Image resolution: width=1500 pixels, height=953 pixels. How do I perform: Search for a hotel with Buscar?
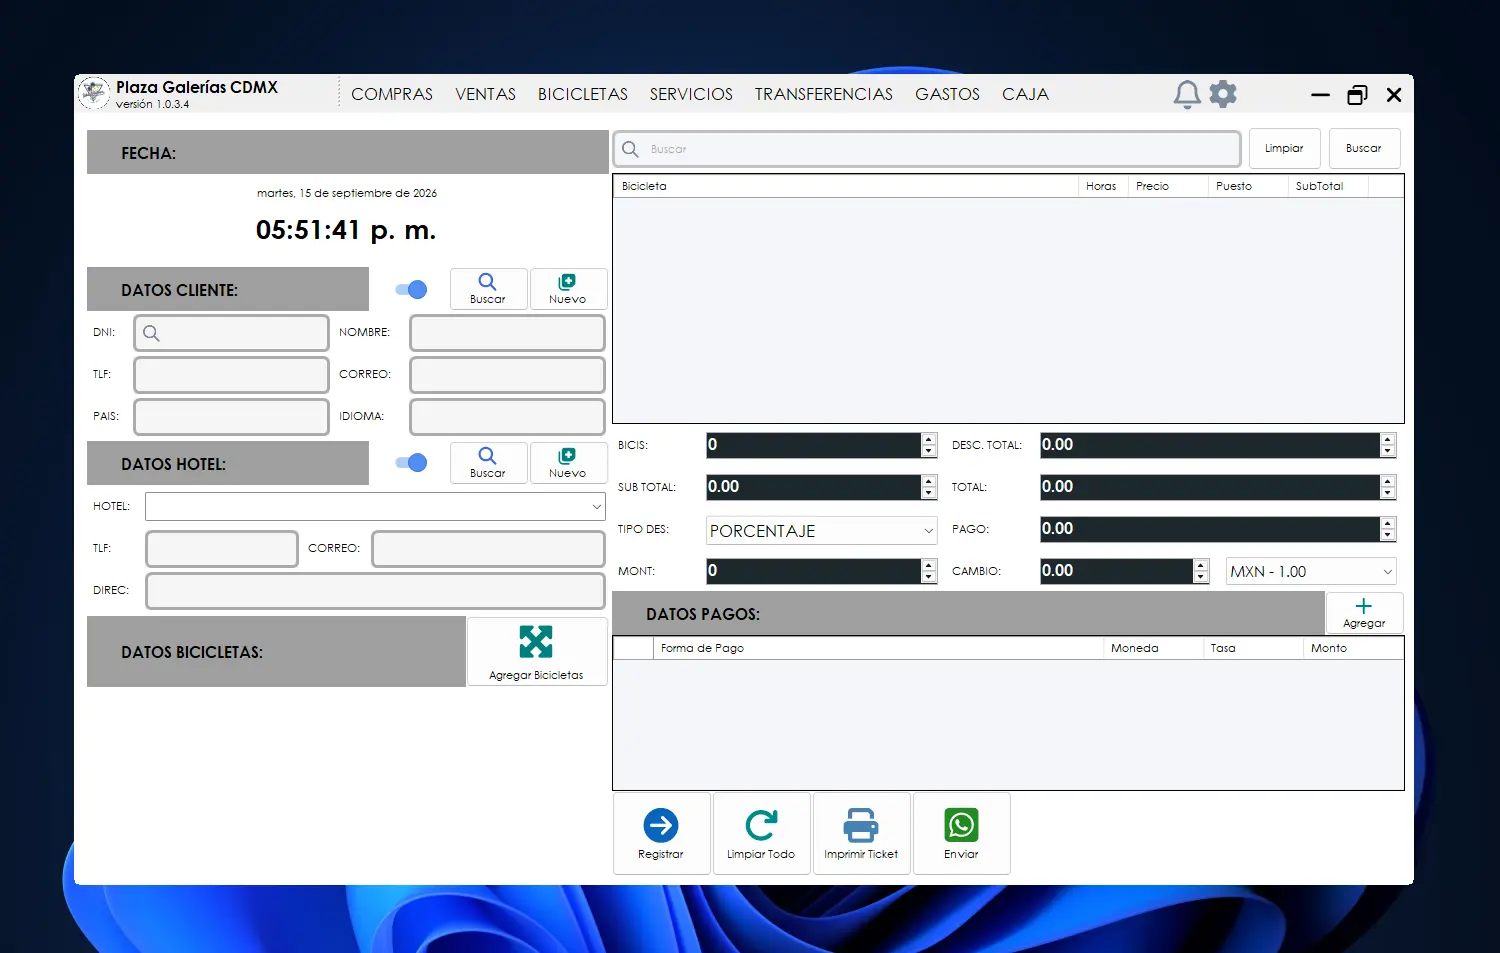(x=488, y=463)
